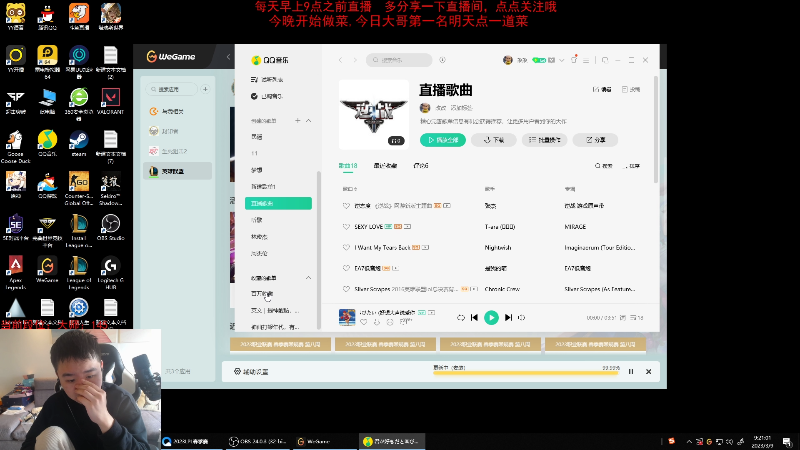Like the currently playing song in player bar

click(x=364, y=322)
